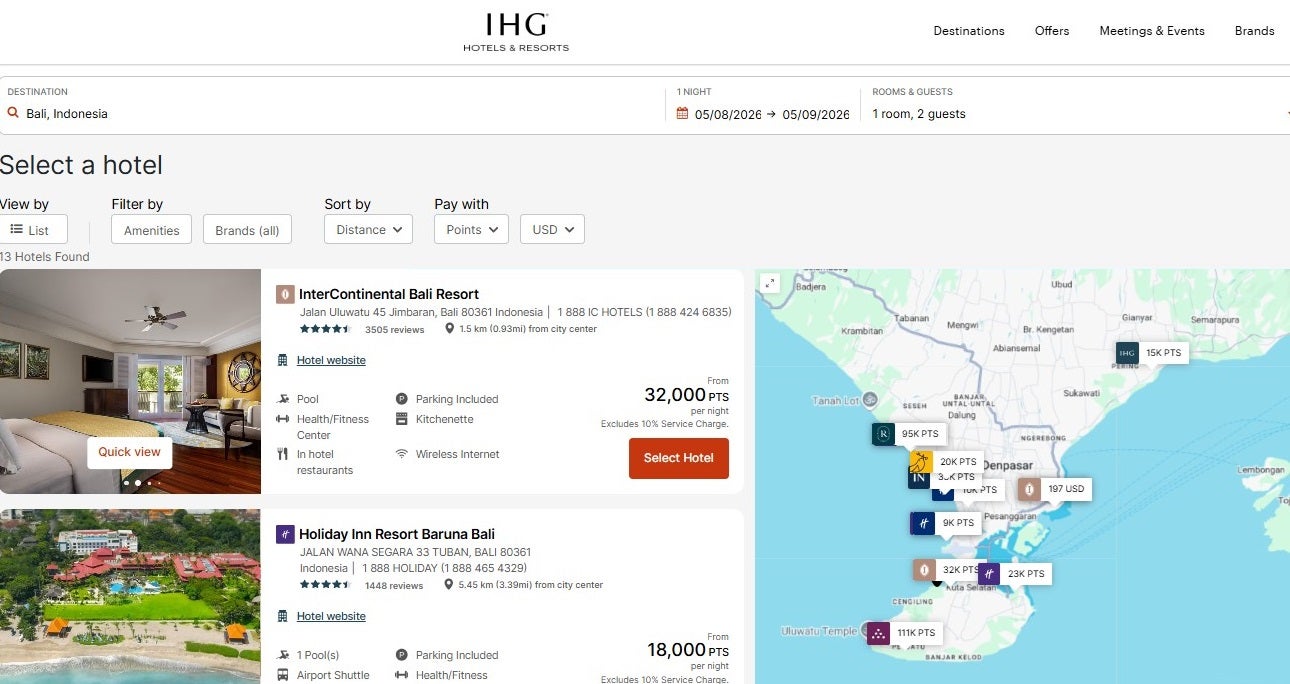Image resolution: width=1290 pixels, height=684 pixels.
Task: Click the 32,000 PTS price text
Action: [x=686, y=395]
